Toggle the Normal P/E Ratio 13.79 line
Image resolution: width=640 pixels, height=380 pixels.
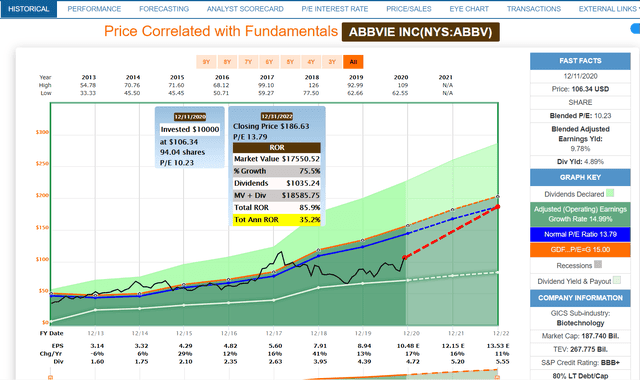[580, 234]
